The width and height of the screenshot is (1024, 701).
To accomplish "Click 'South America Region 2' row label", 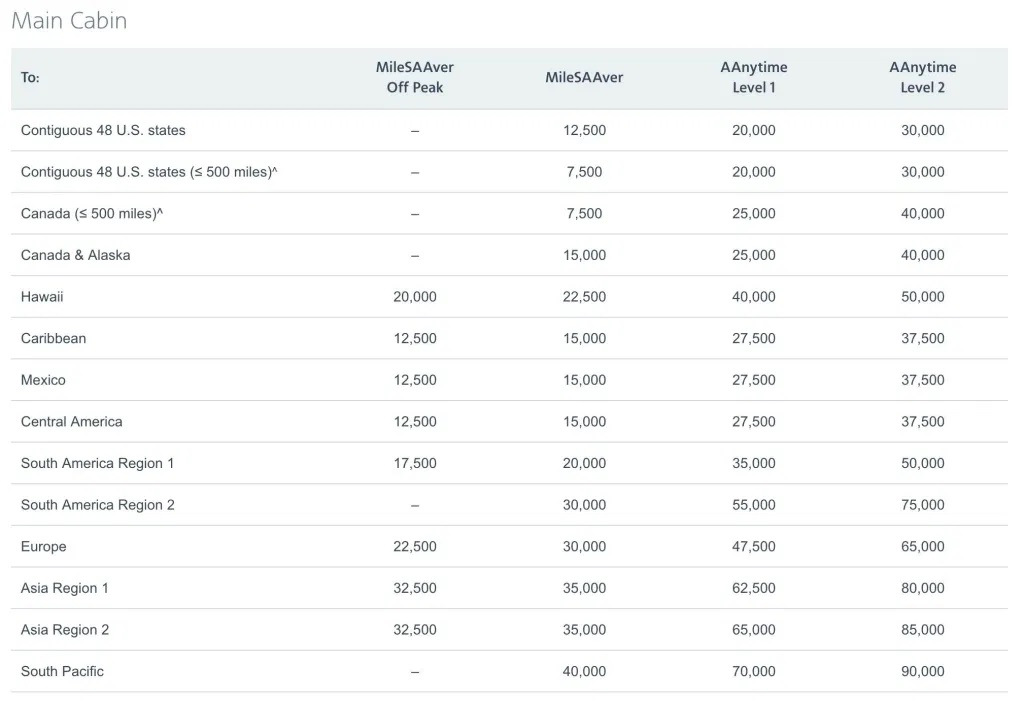I will [x=97, y=505].
